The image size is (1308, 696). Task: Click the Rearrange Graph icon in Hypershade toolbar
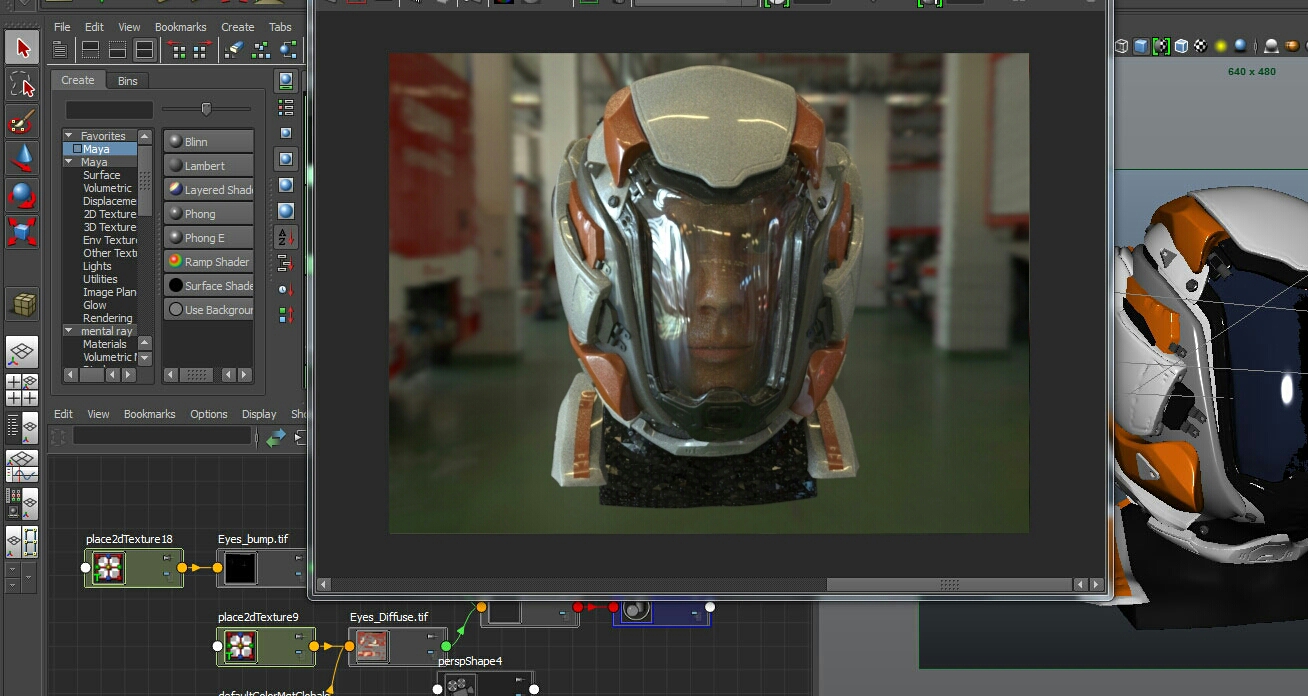(261, 48)
